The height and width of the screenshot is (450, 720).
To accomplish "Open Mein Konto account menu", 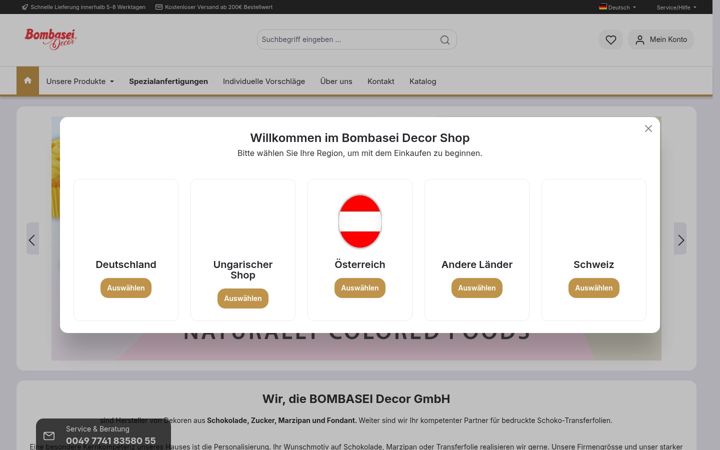I will tap(661, 40).
